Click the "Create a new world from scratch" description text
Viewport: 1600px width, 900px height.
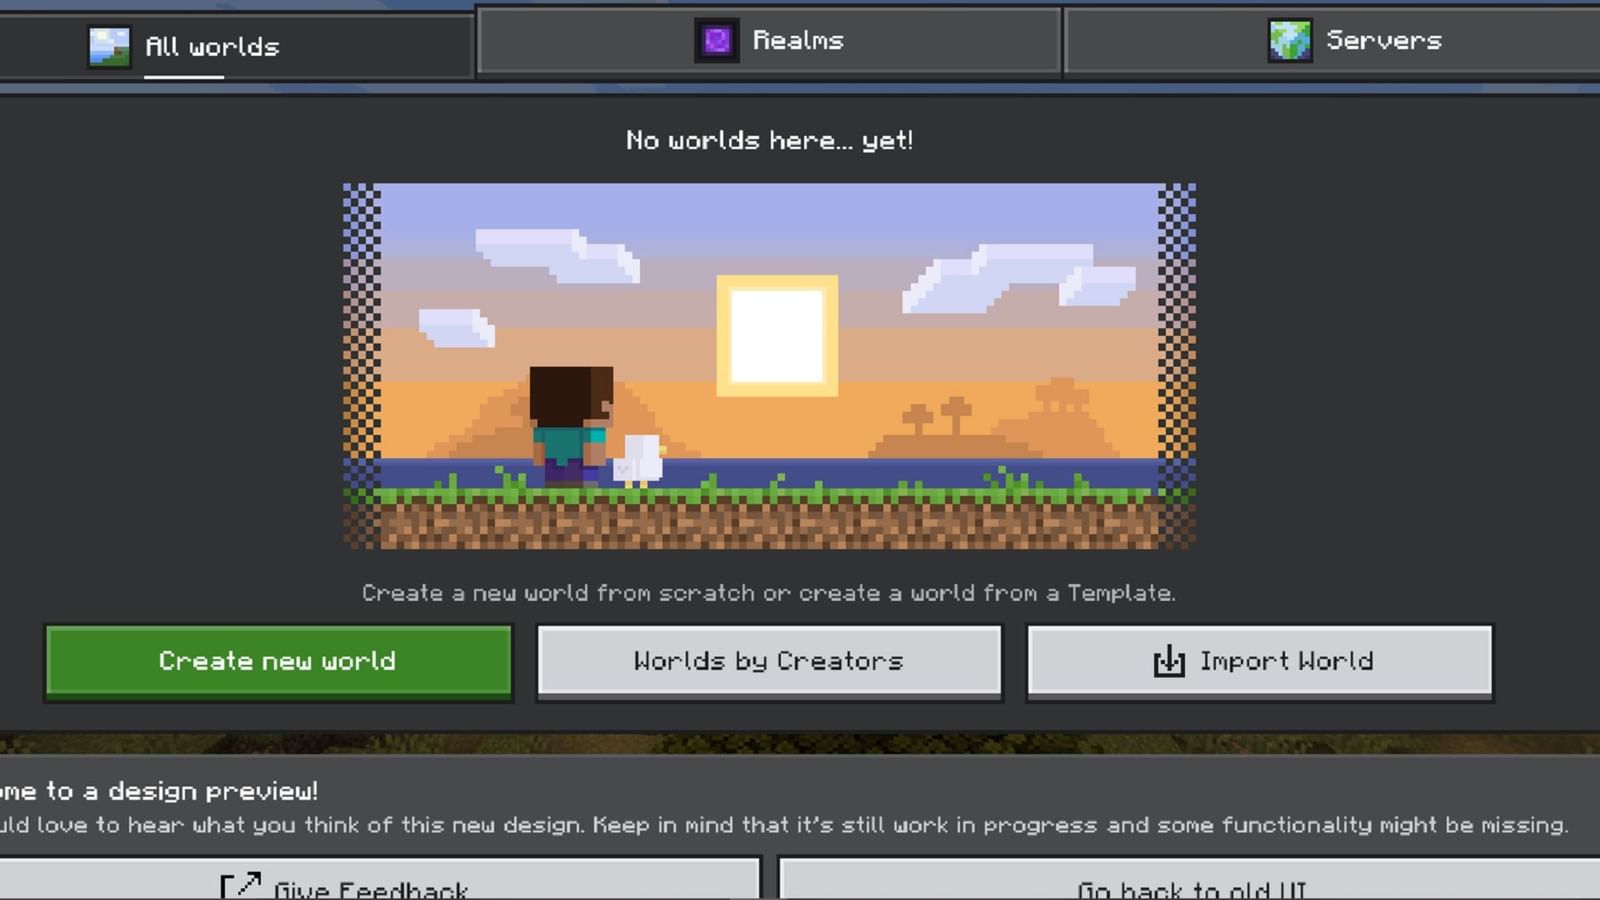click(768, 593)
